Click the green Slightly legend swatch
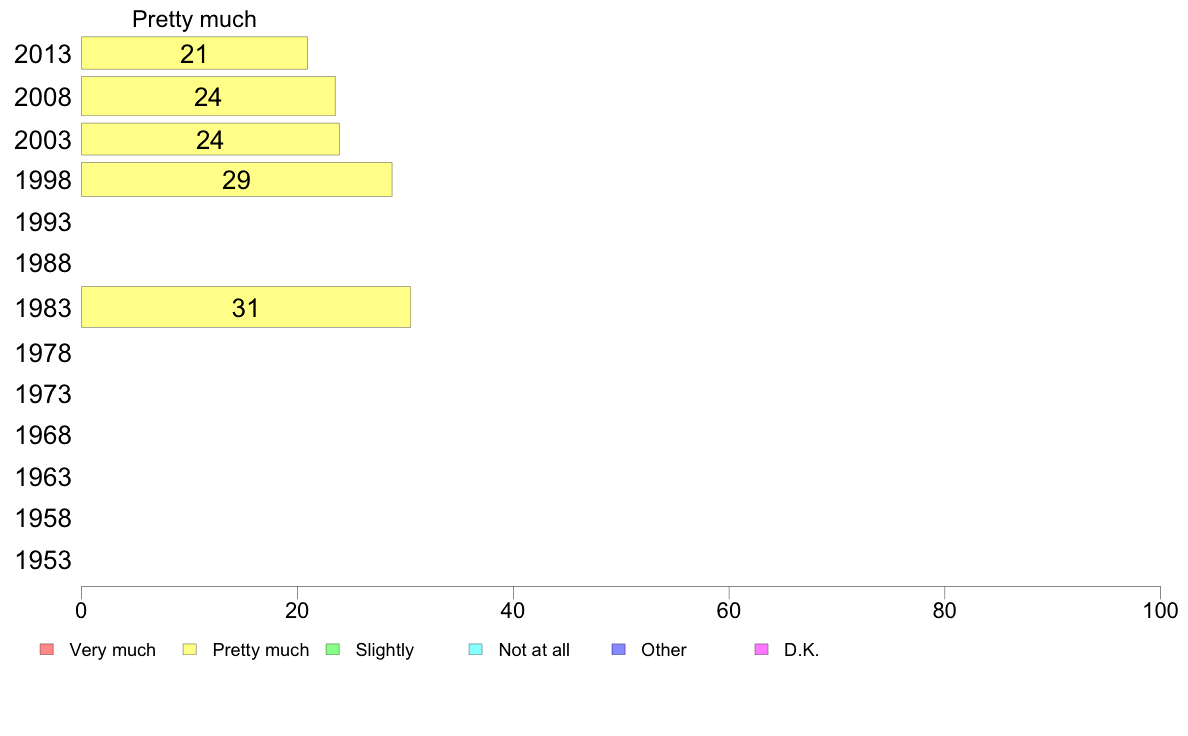Screen dimensions: 1188x736 pos(333,650)
